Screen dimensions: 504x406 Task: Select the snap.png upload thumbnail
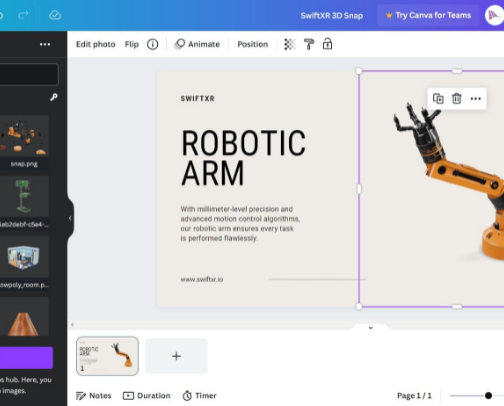(x=24, y=136)
